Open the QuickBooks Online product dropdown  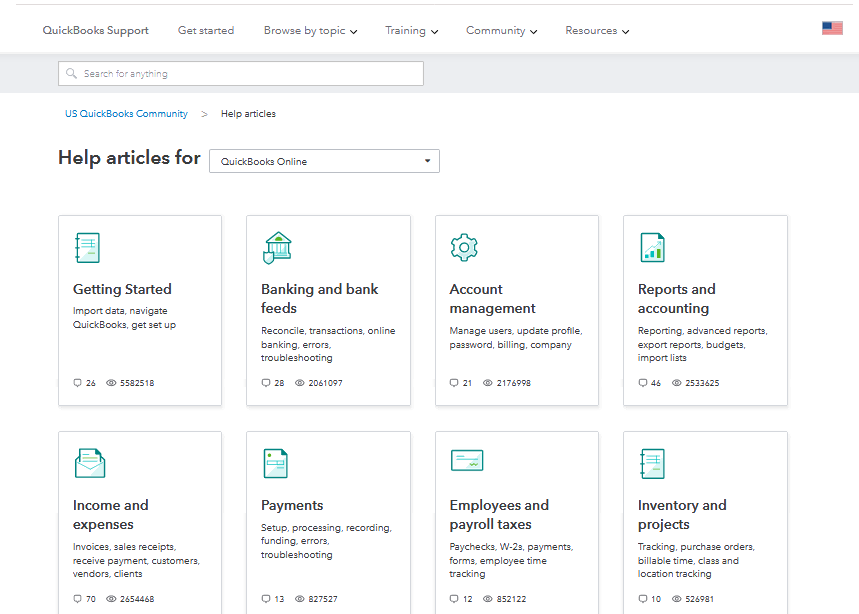(324, 161)
